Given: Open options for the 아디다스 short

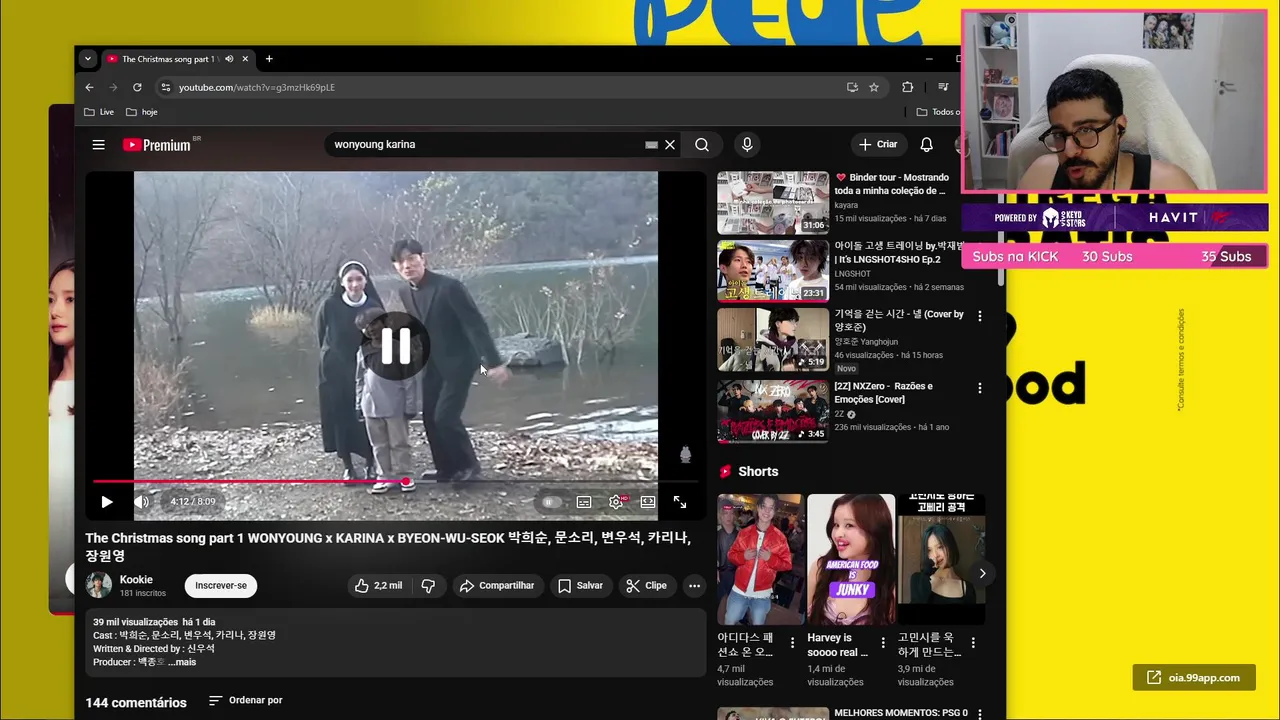Looking at the screenshot, I should pyautogui.click(x=793, y=643).
